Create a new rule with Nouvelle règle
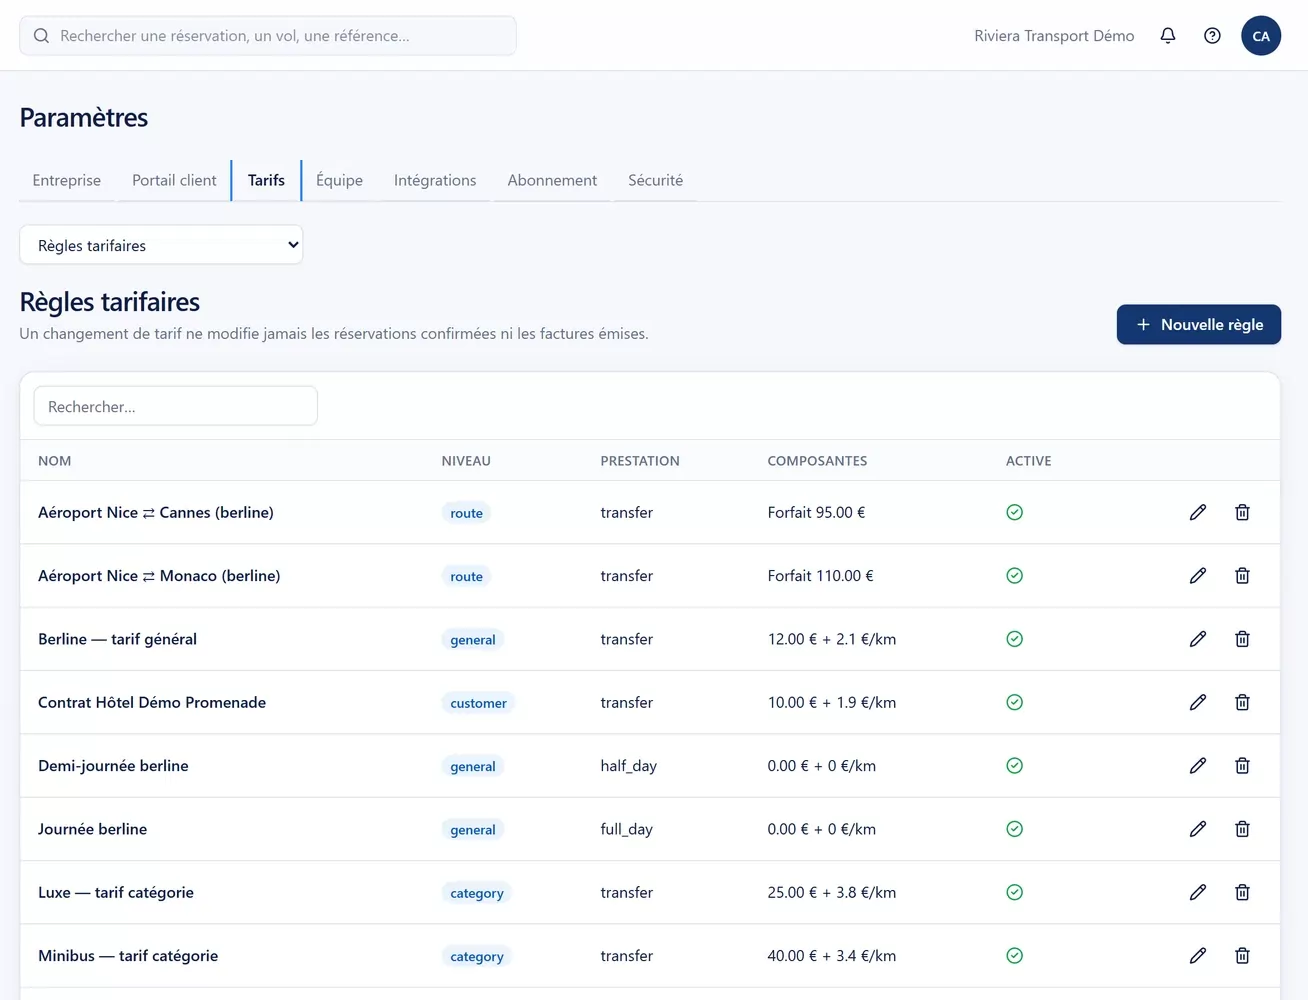This screenshot has height=1000, width=1308. (1198, 325)
